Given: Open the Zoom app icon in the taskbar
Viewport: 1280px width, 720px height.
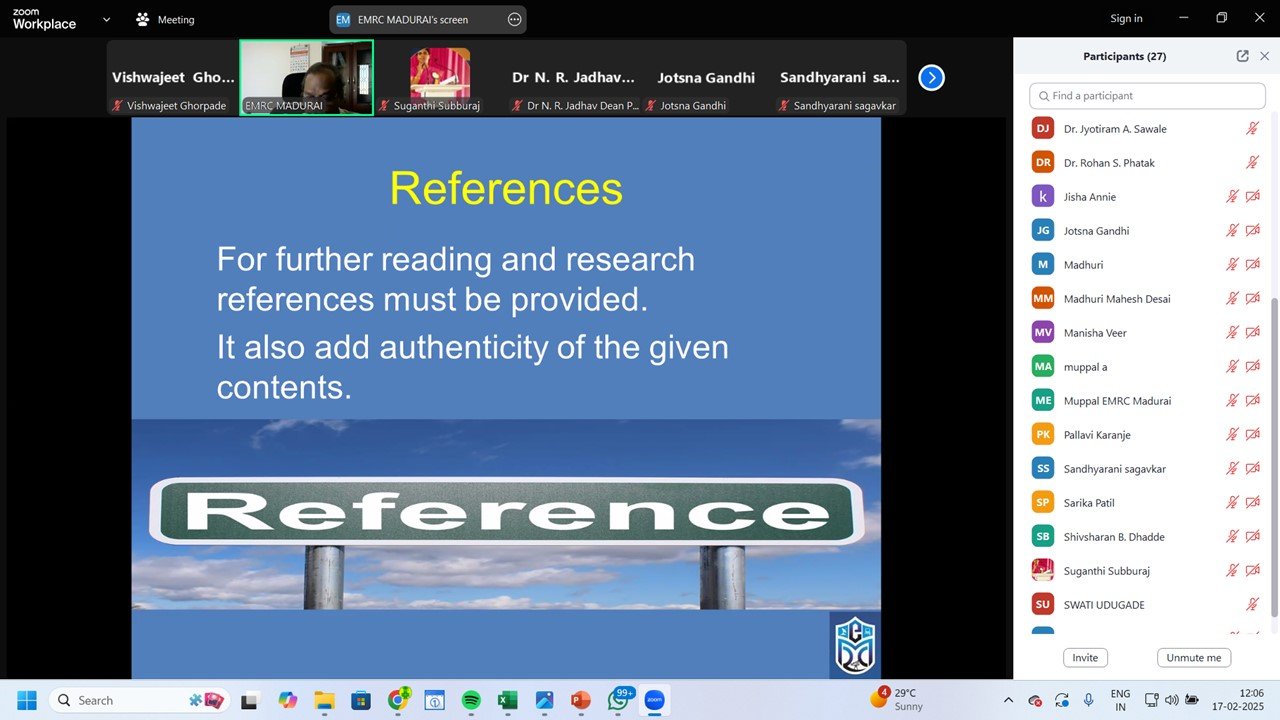Looking at the screenshot, I should point(654,700).
